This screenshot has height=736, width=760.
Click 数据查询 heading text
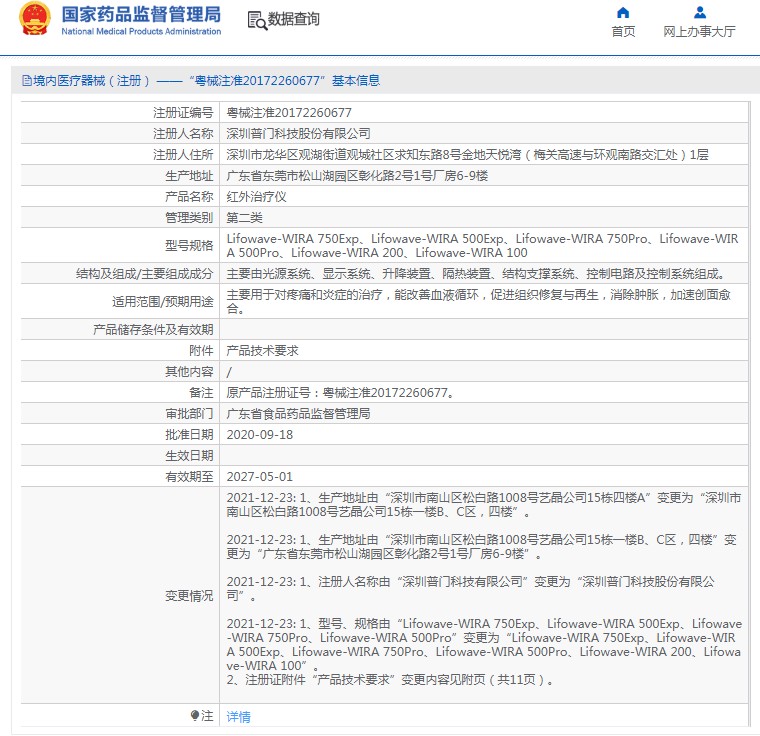(x=294, y=19)
